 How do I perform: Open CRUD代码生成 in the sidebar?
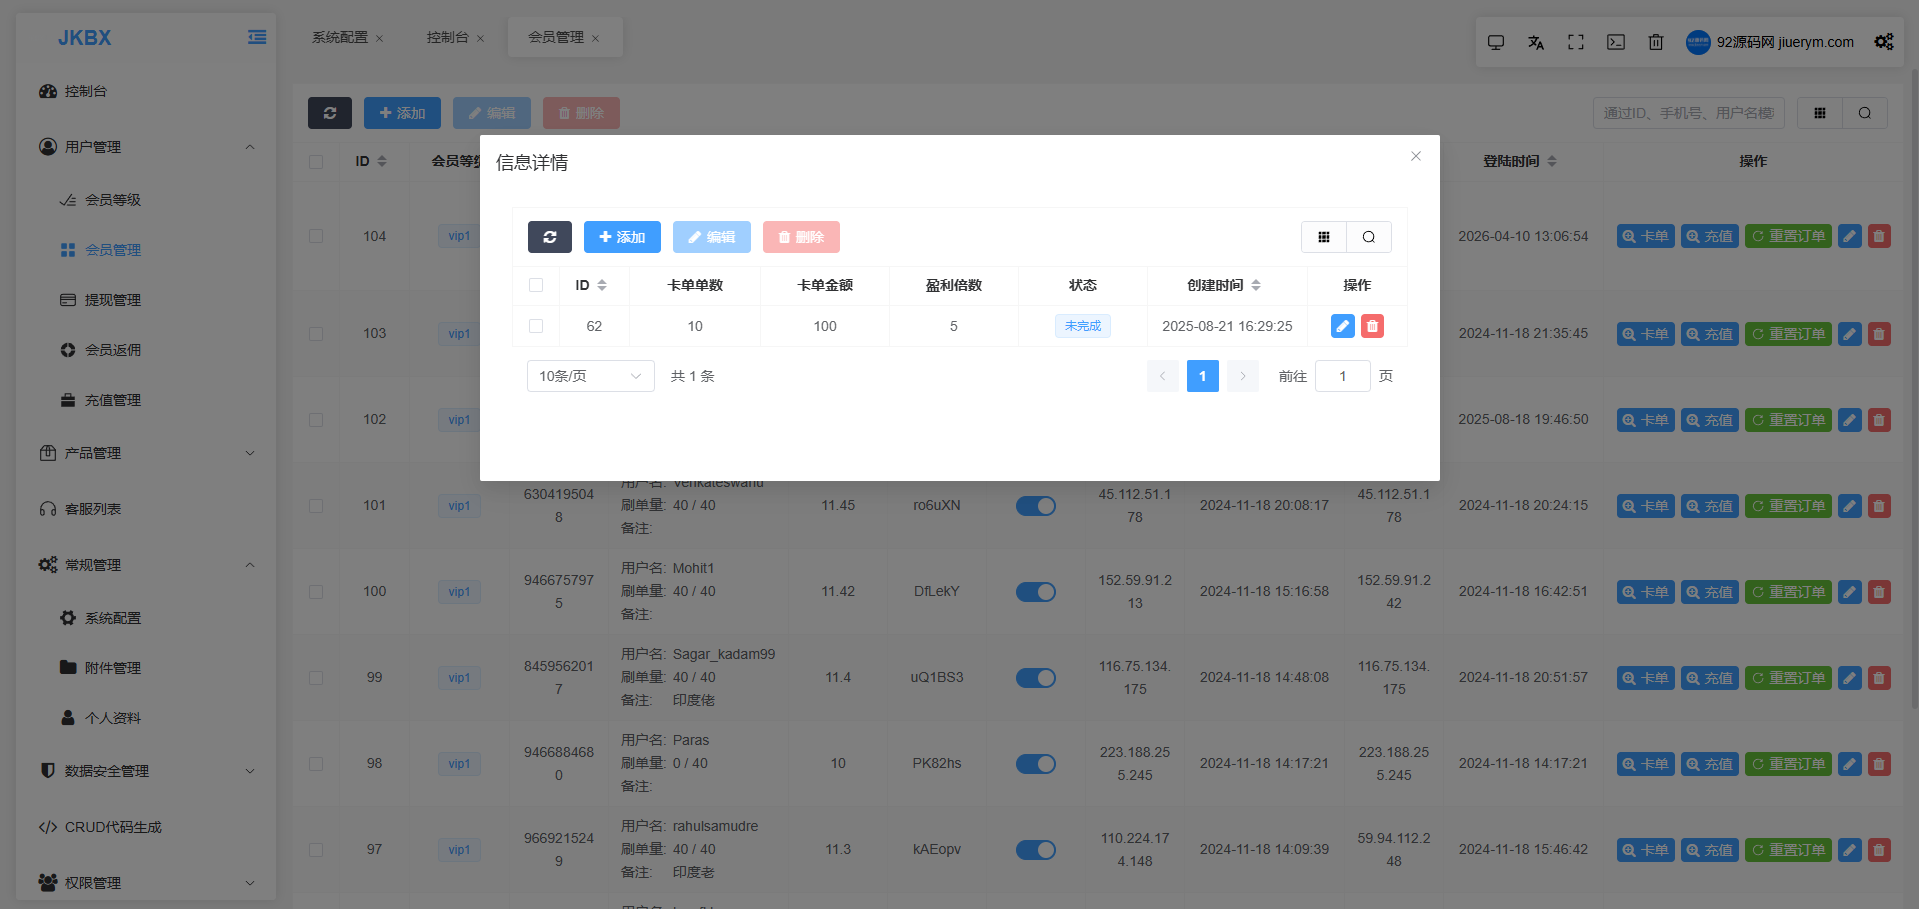click(146, 827)
